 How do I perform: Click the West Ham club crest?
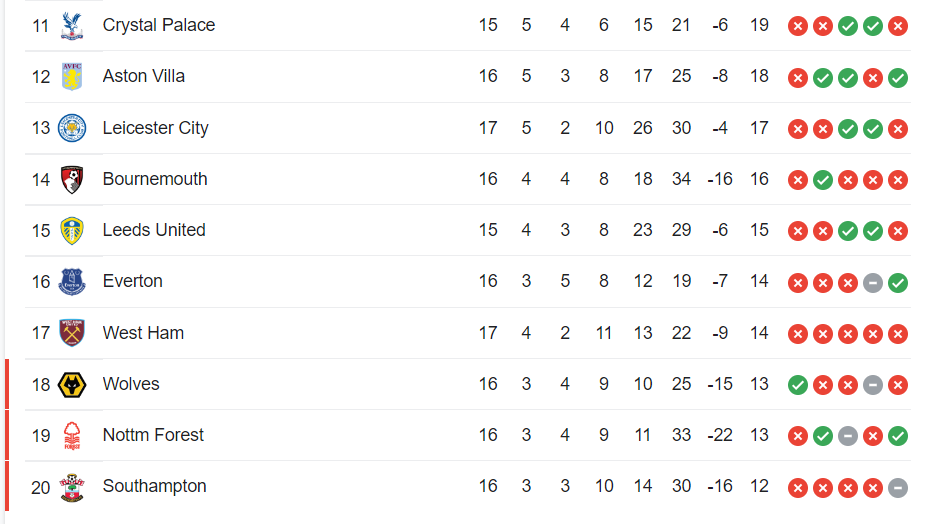(x=72, y=333)
